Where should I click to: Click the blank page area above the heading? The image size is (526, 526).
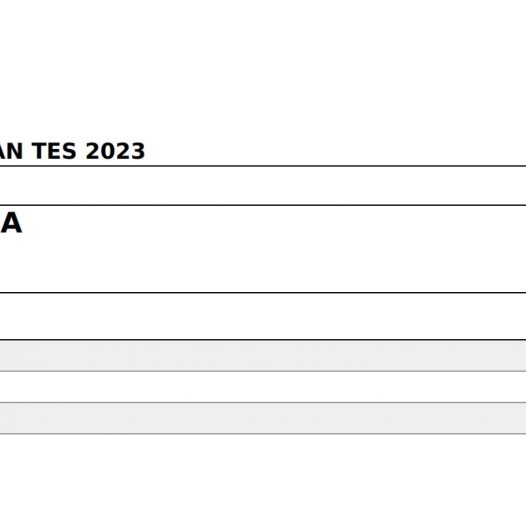[x=263, y=67]
